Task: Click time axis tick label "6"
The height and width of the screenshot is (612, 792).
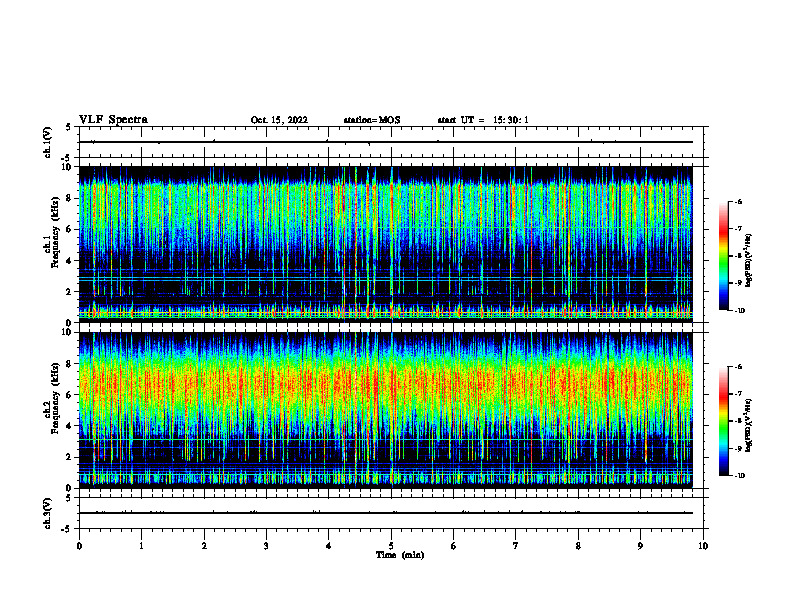Action: pyautogui.click(x=454, y=546)
